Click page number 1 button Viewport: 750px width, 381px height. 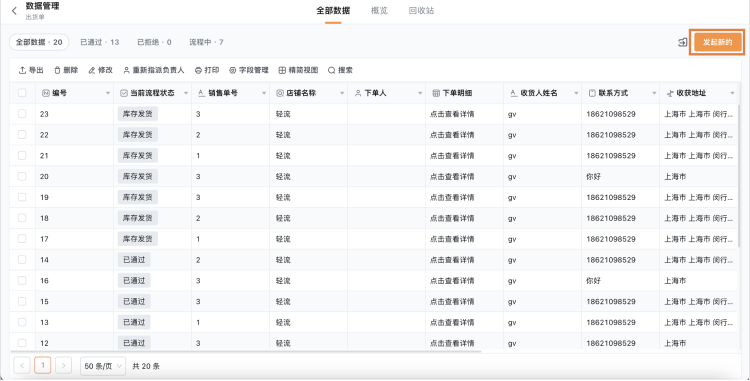(x=43, y=366)
